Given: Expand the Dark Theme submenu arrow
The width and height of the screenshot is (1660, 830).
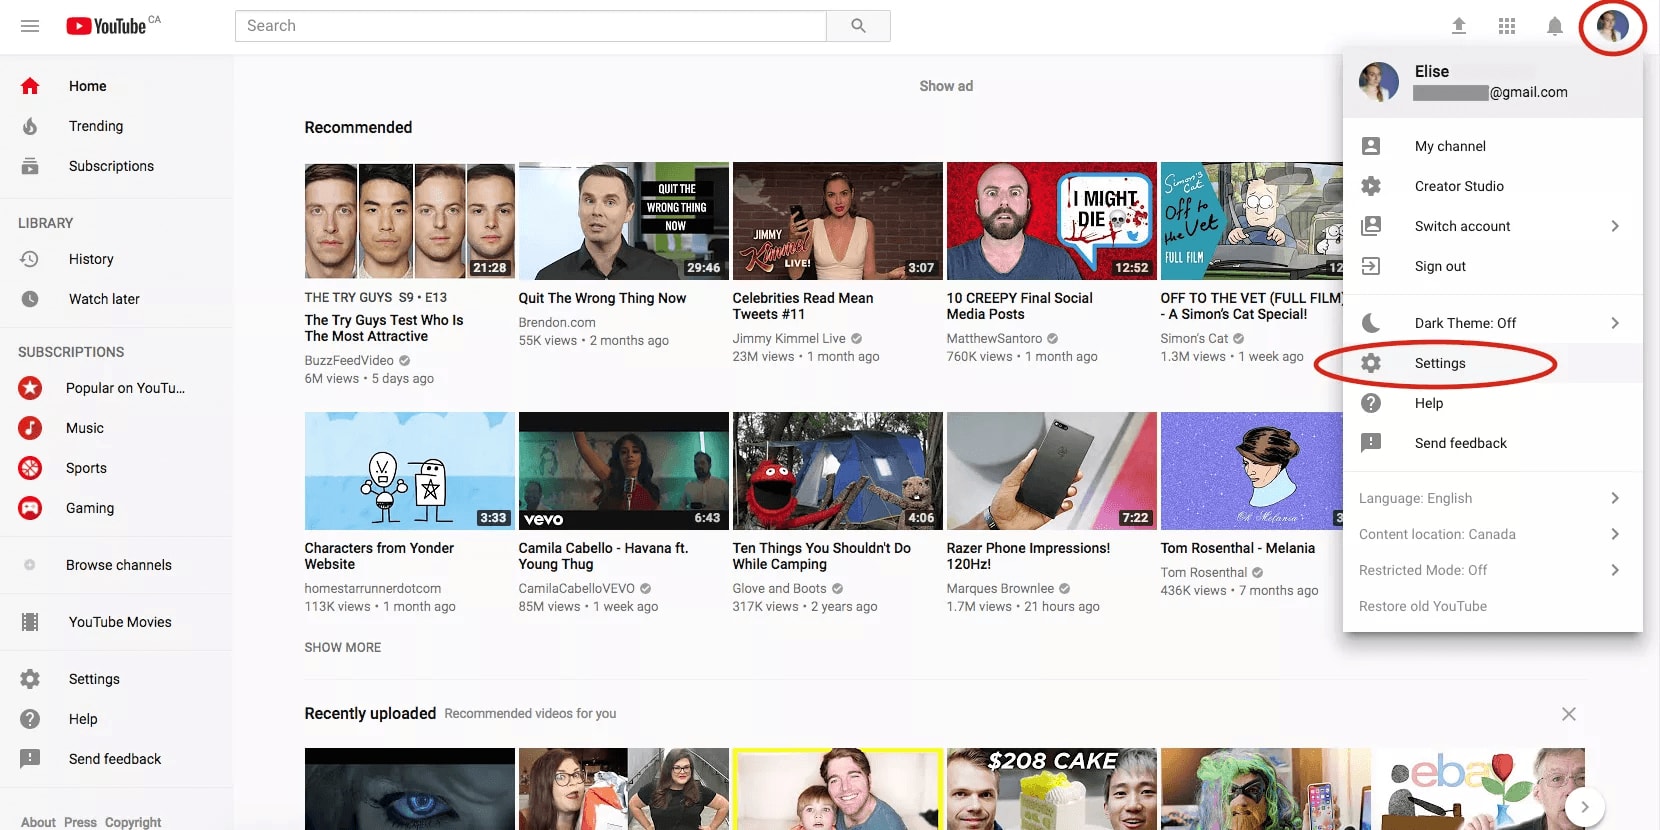Looking at the screenshot, I should coord(1615,323).
